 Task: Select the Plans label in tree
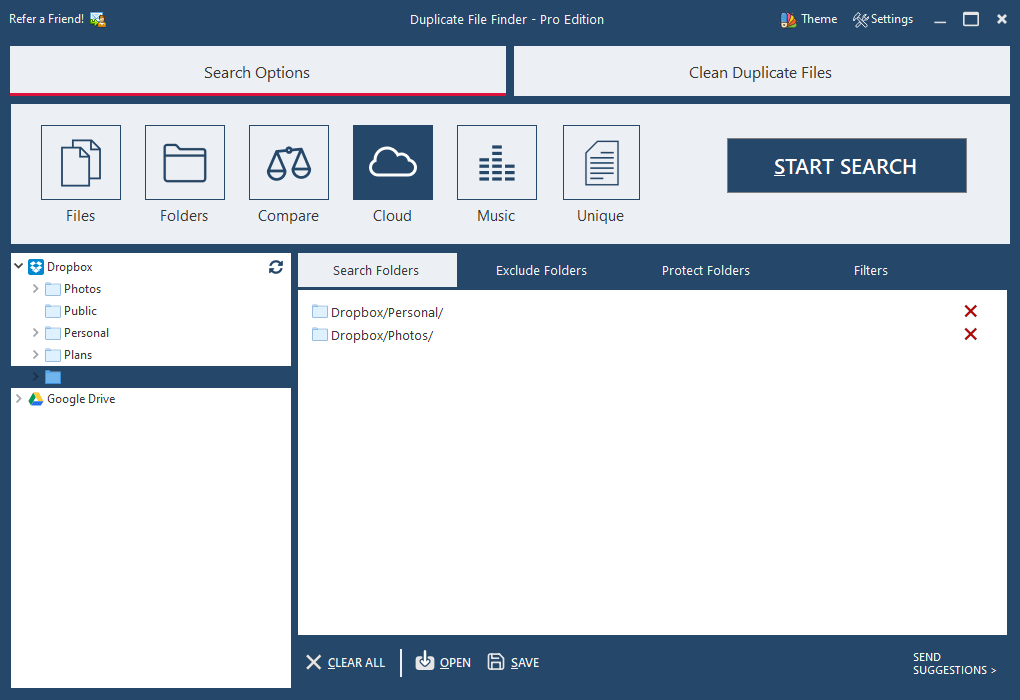point(78,355)
